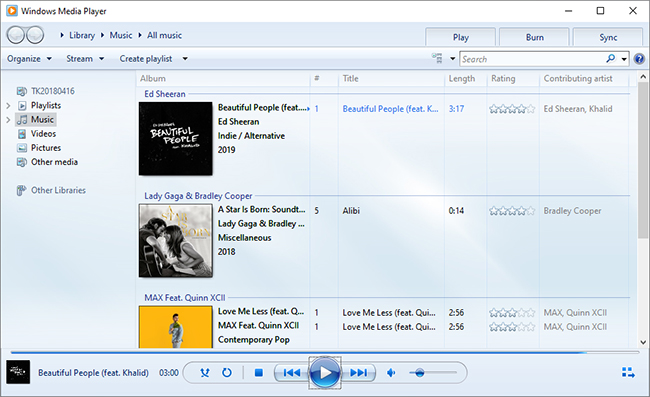Open the search options dropdown arrow
This screenshot has width=650, height=397.
624,59
